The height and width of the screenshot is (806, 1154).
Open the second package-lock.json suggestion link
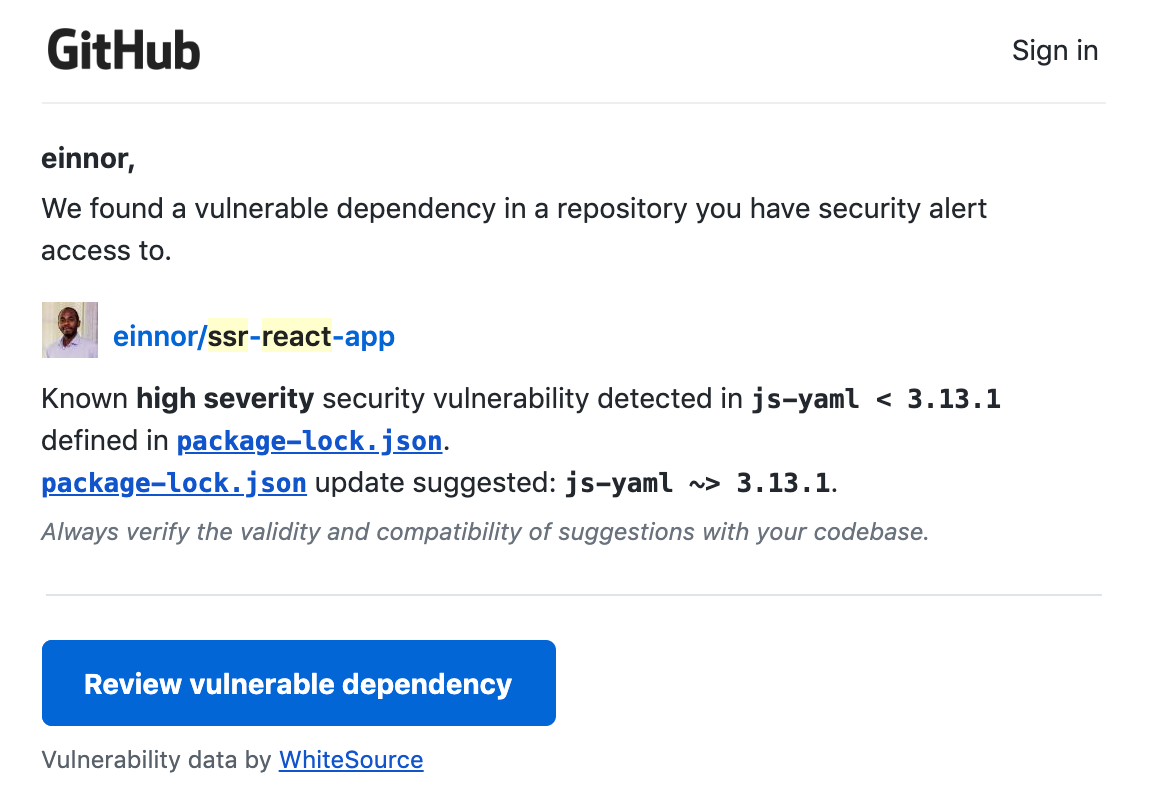click(x=173, y=483)
